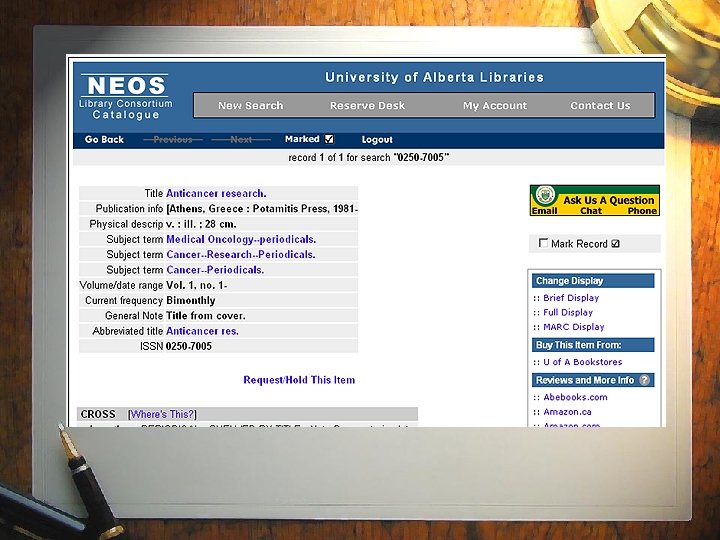The height and width of the screenshot is (540, 720).
Task: Open Anticancer res. abbreviated title link
Action: click(202, 331)
